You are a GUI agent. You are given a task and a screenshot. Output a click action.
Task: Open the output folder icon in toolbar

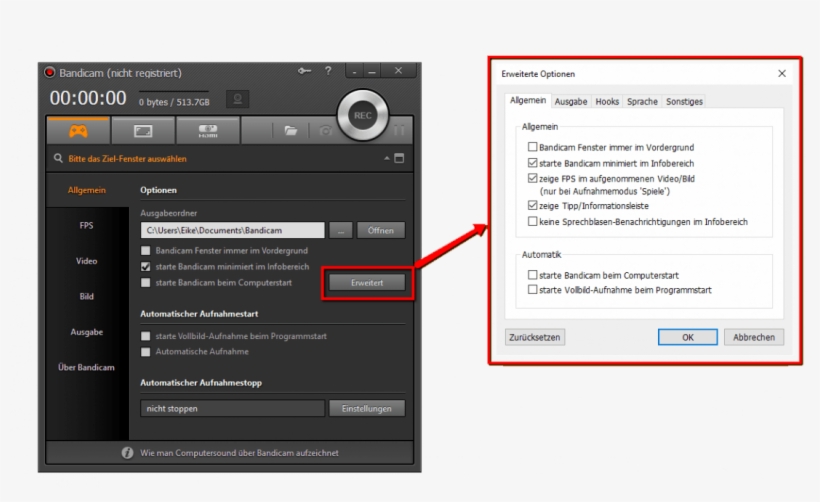[291, 131]
